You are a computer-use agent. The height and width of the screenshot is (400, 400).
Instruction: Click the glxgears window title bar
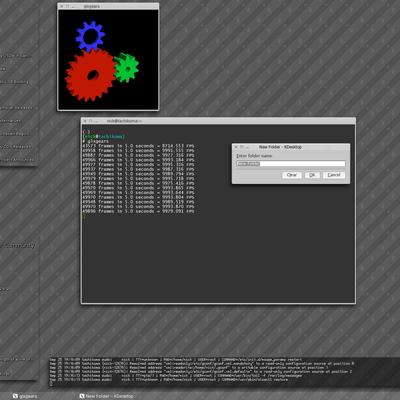[108, 6]
